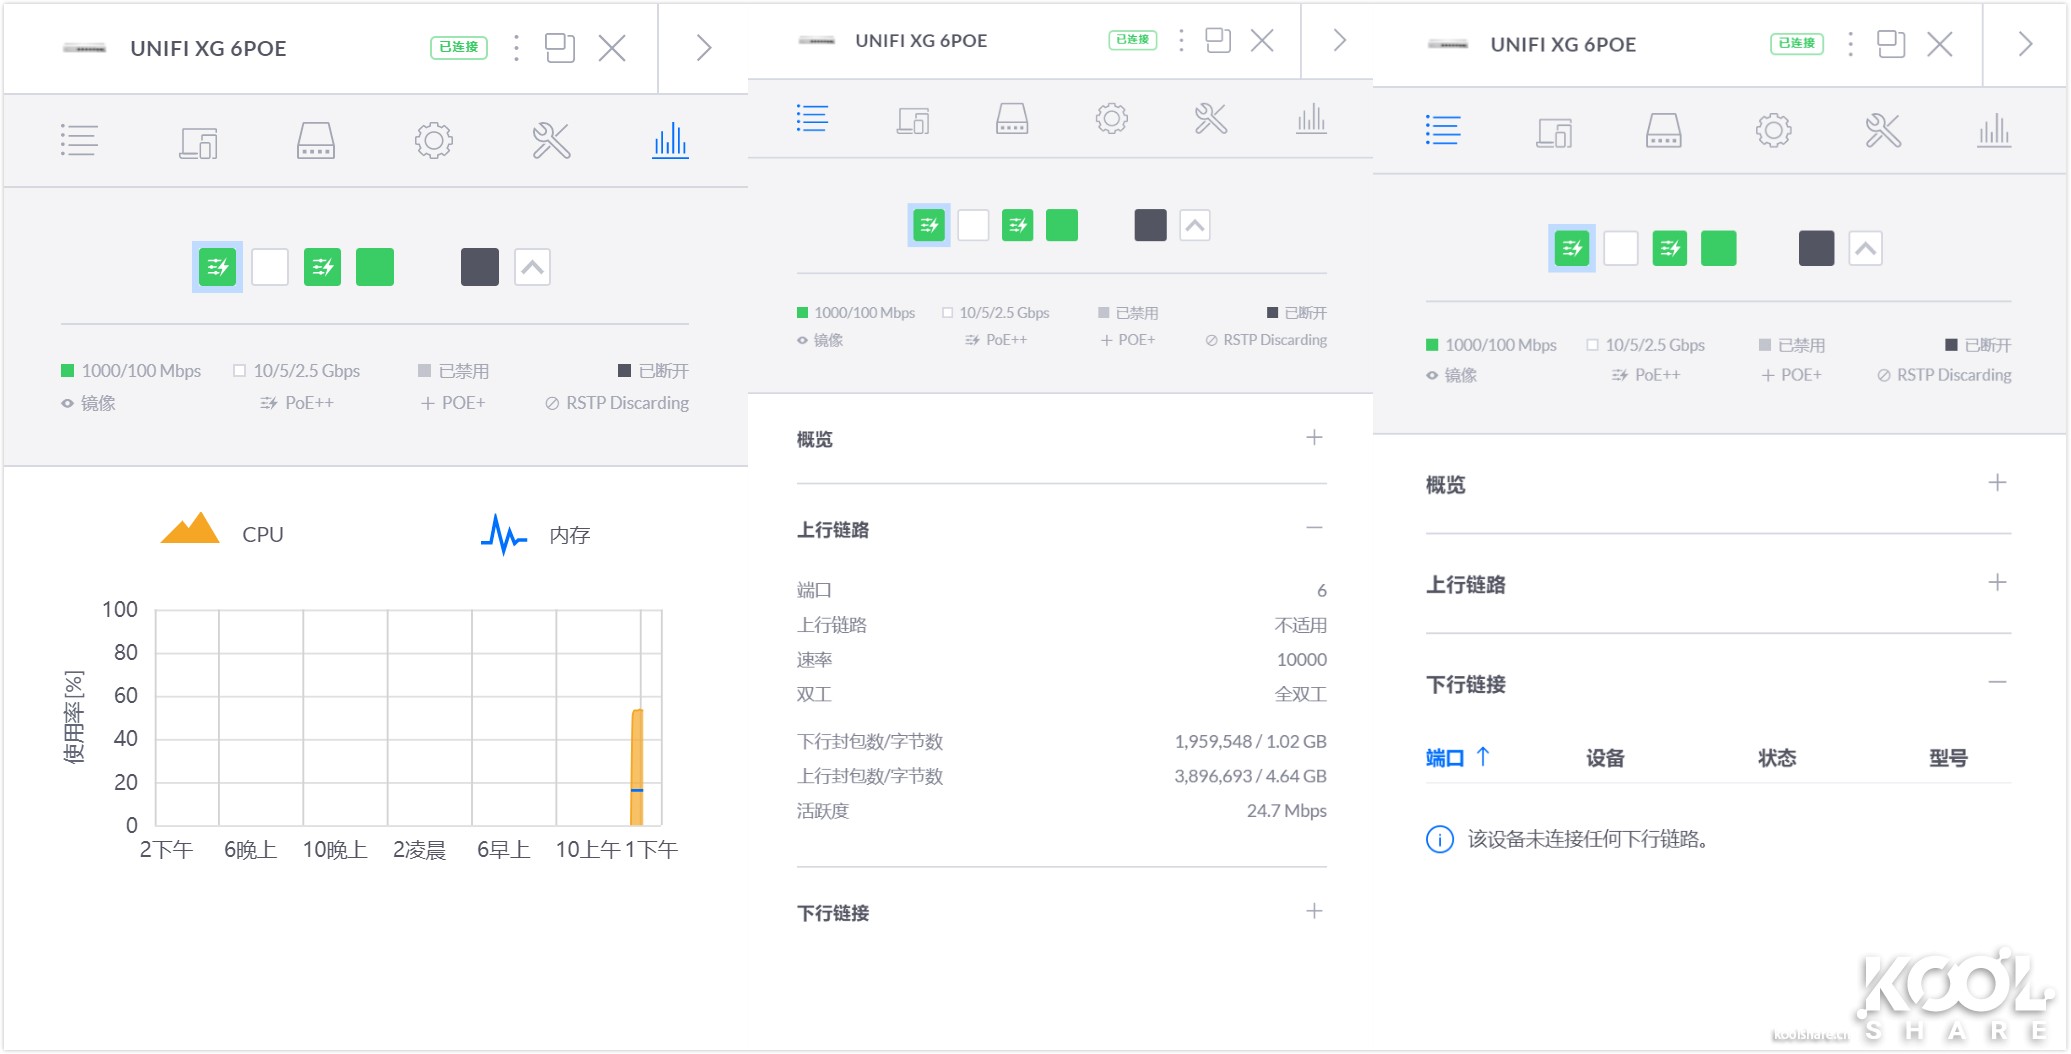
Task: Open the statistics bar-chart tab in first panel
Action: (670, 140)
